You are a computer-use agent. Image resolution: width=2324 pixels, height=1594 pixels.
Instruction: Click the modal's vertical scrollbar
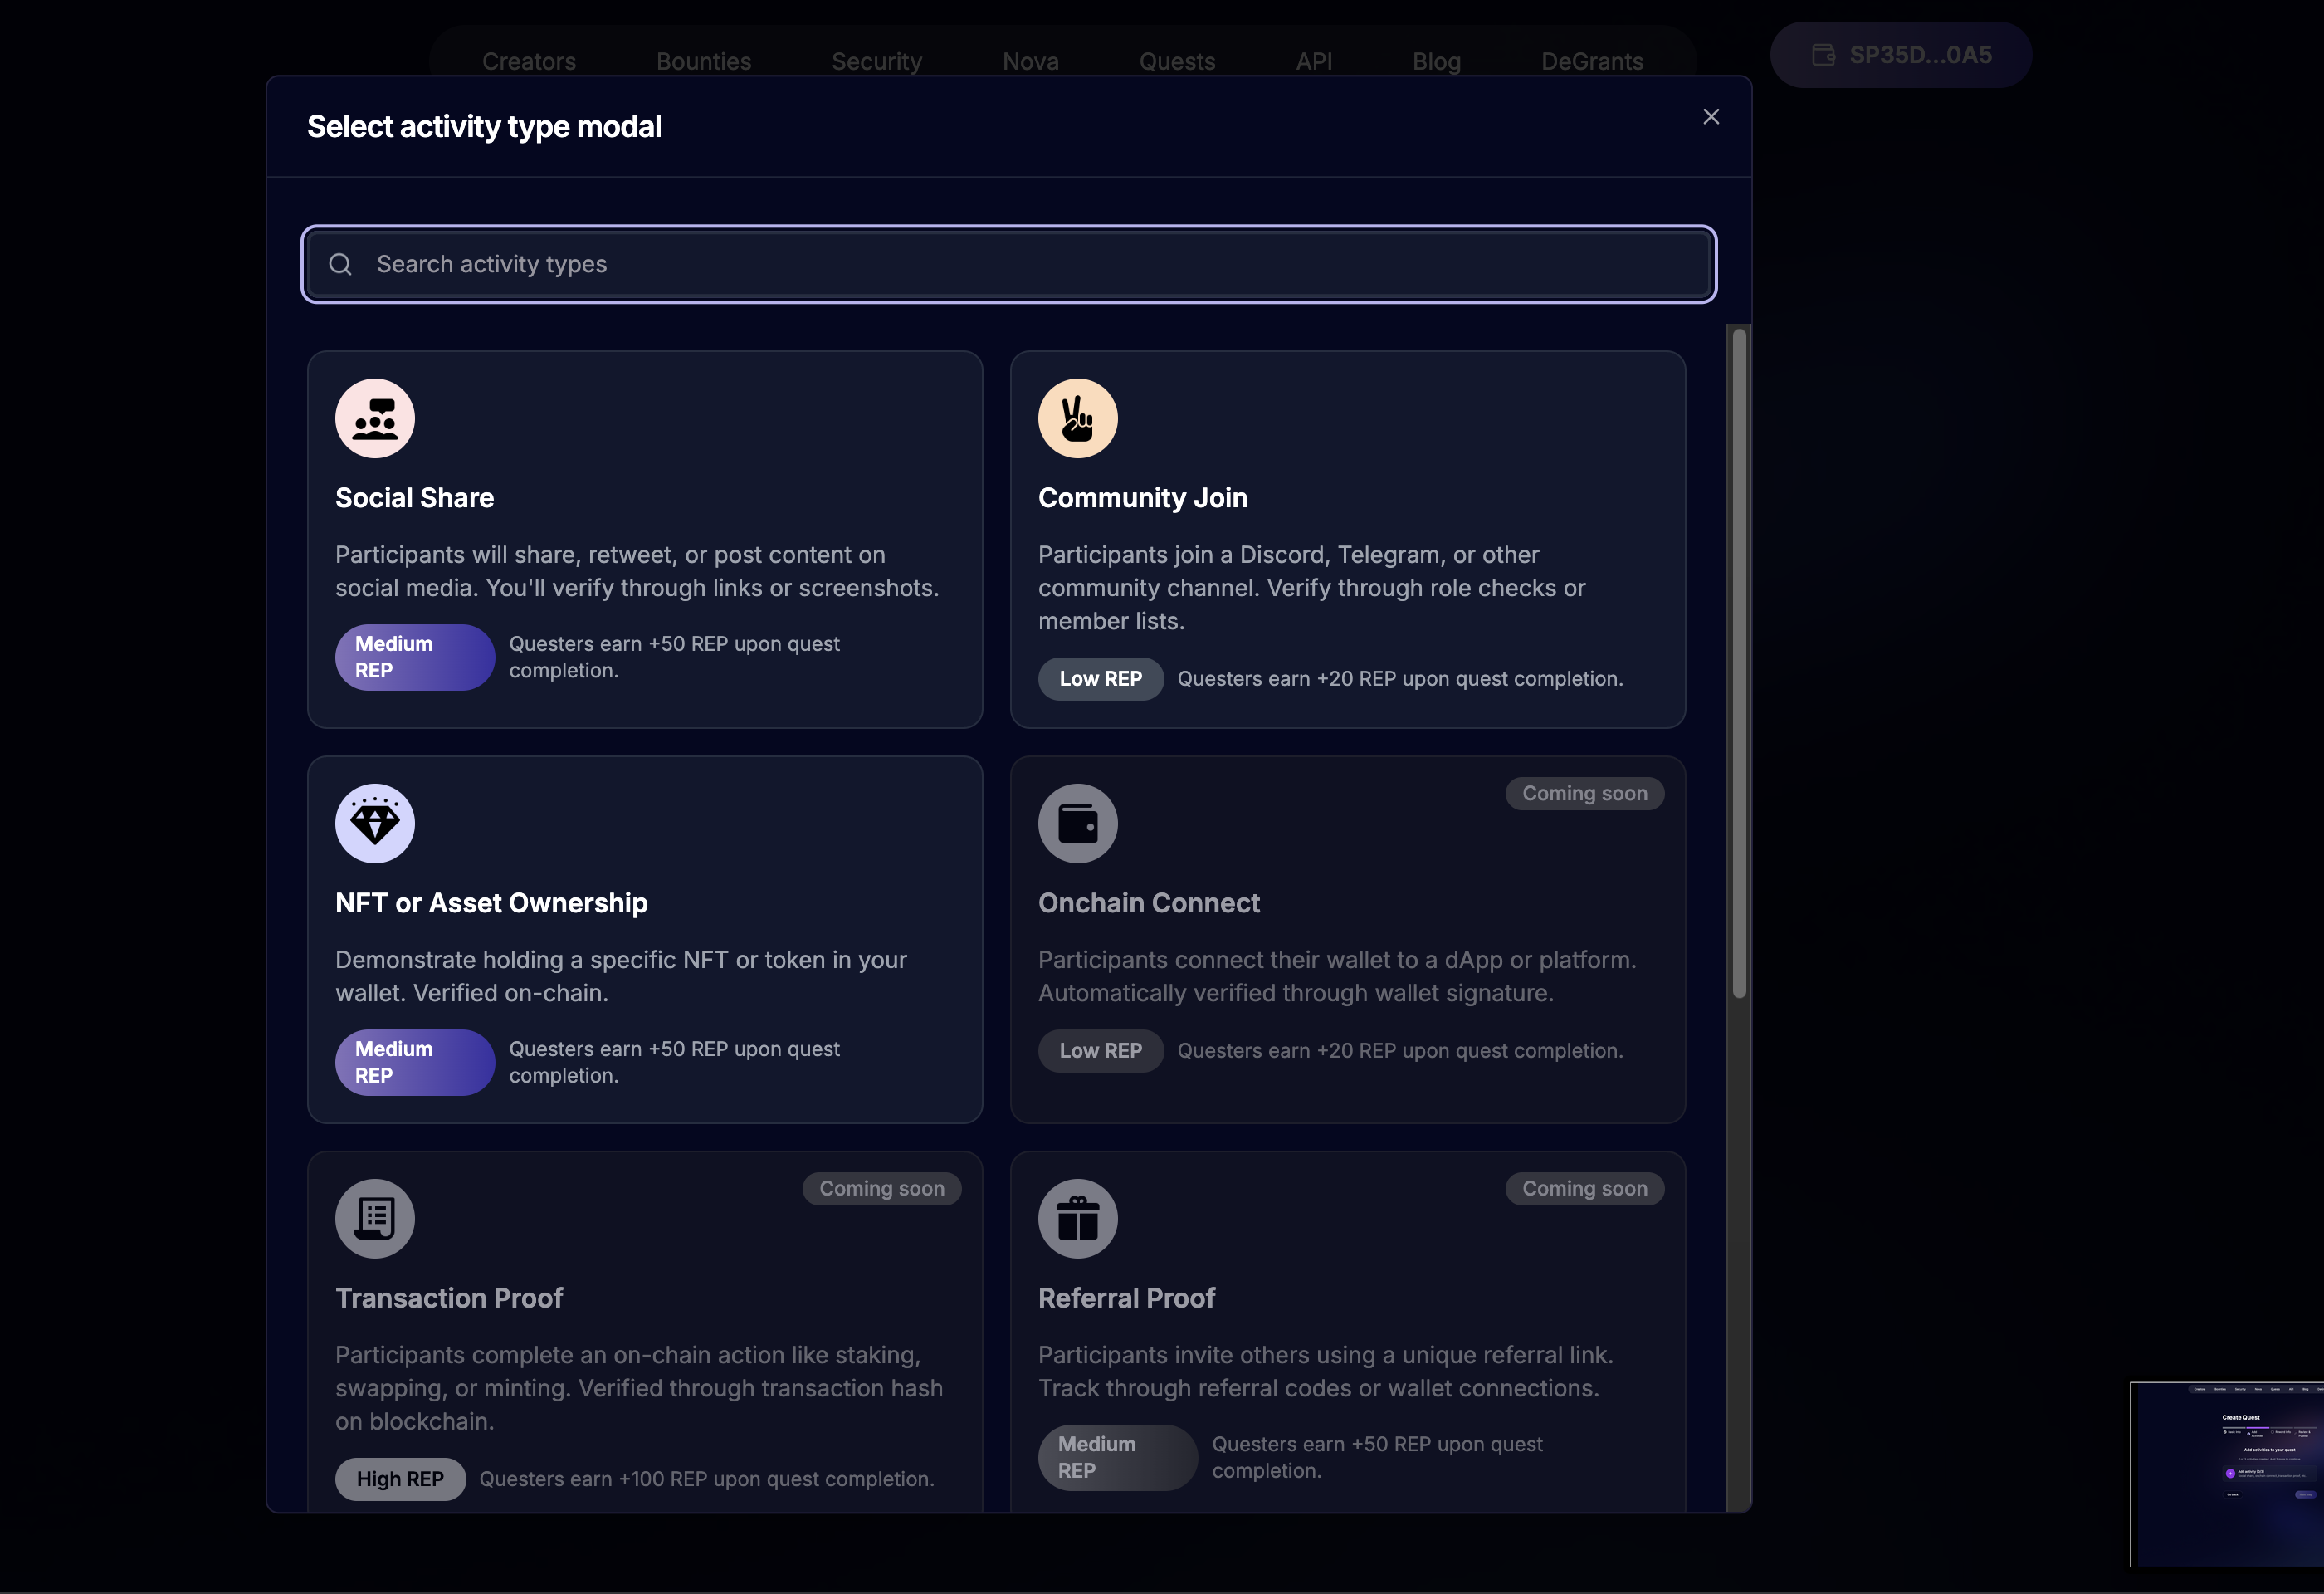[x=1739, y=662]
